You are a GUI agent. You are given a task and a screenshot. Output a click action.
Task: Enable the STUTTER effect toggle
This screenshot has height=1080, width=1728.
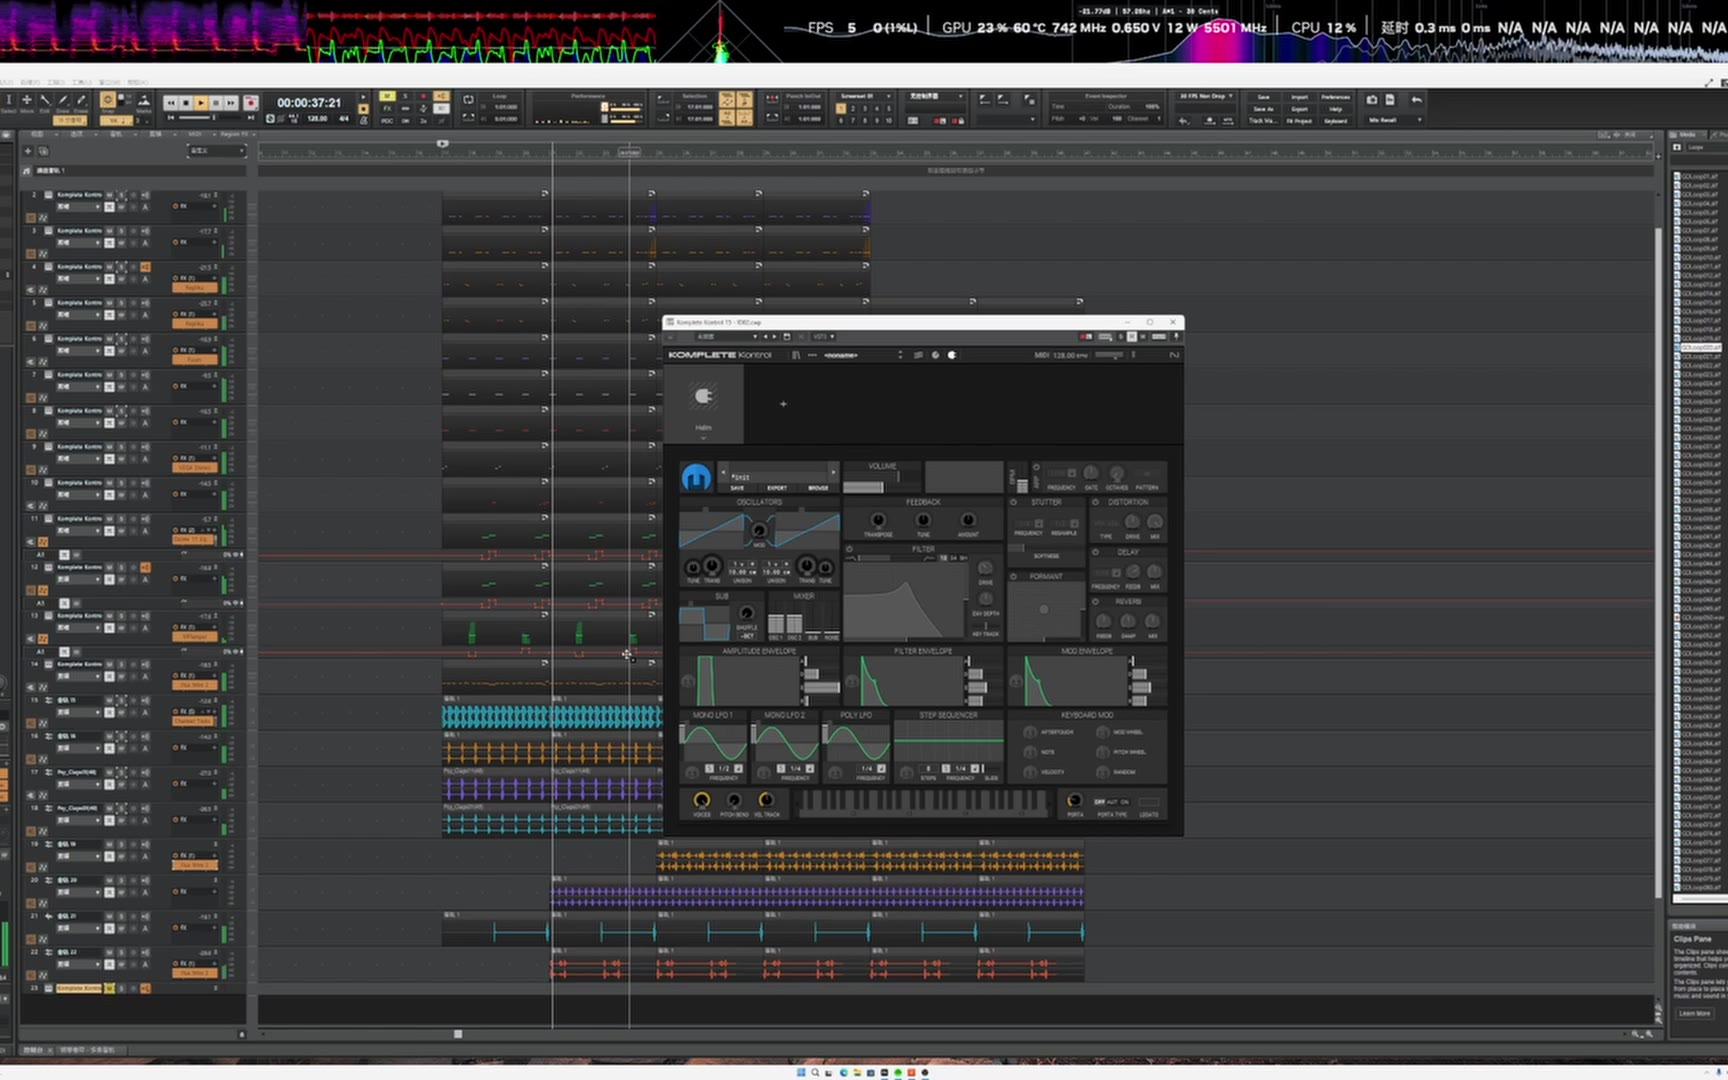coord(1013,502)
